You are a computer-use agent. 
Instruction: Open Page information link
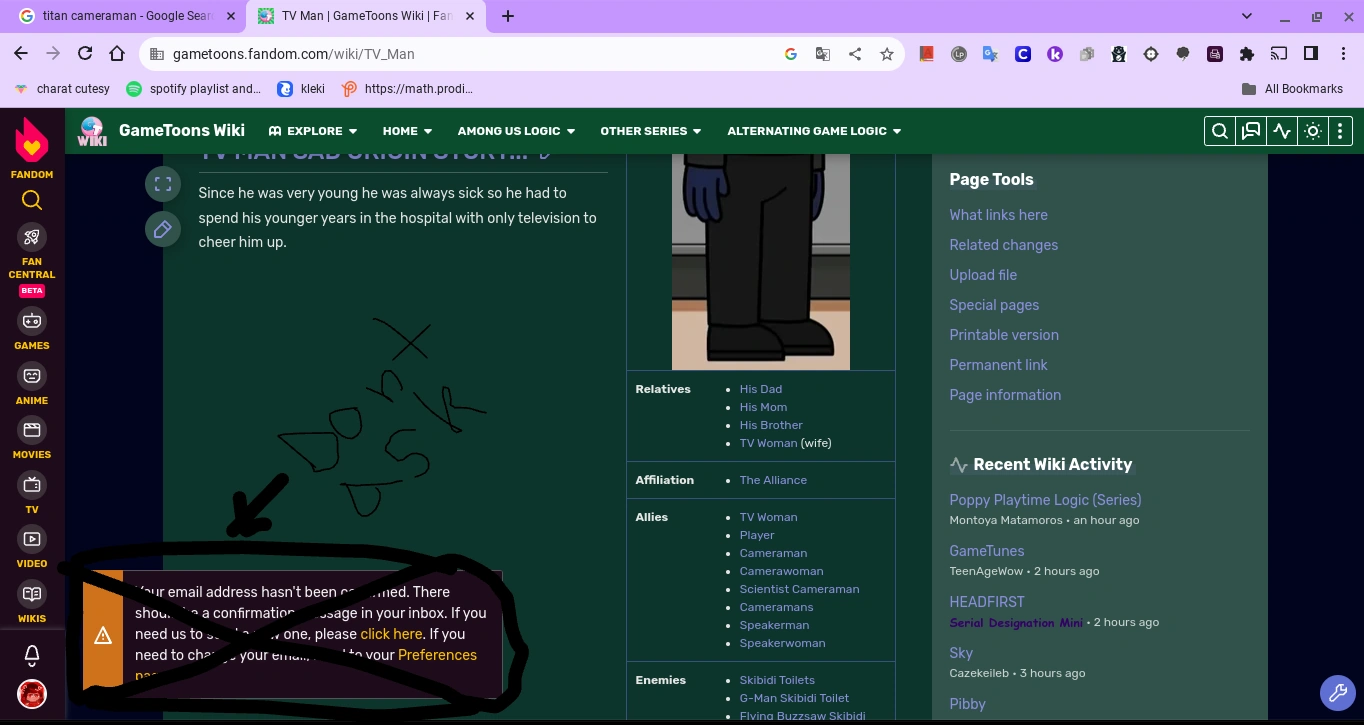coord(1005,395)
